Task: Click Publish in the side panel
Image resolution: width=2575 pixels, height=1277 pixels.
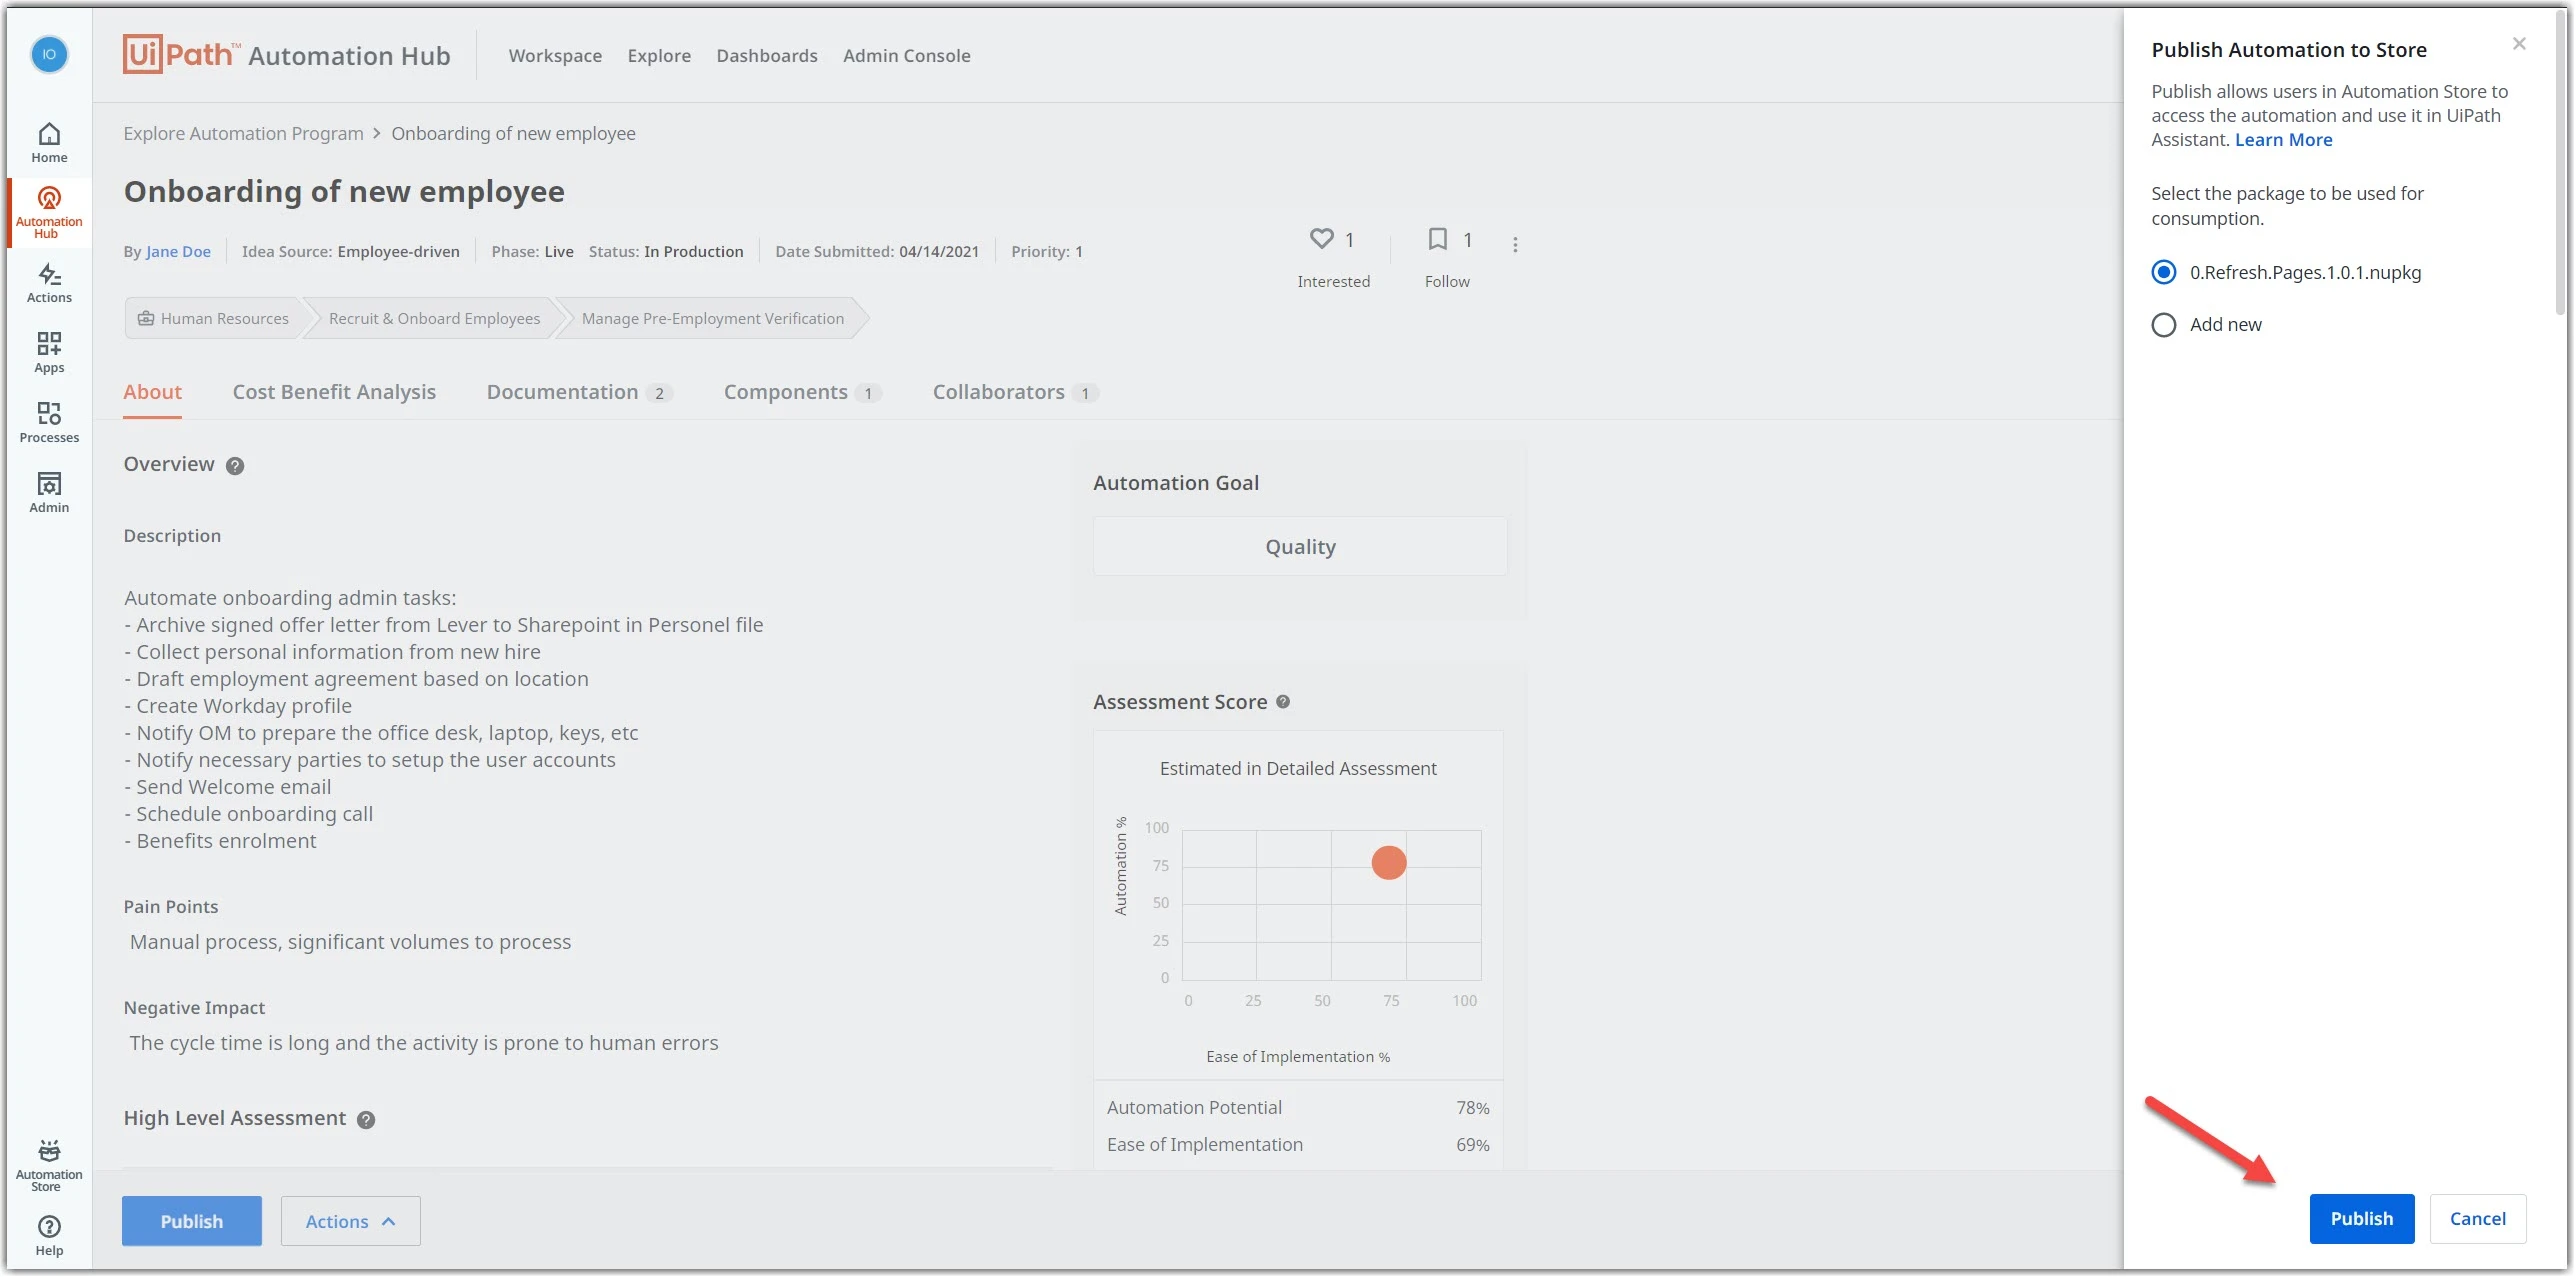Action: [2362, 1219]
